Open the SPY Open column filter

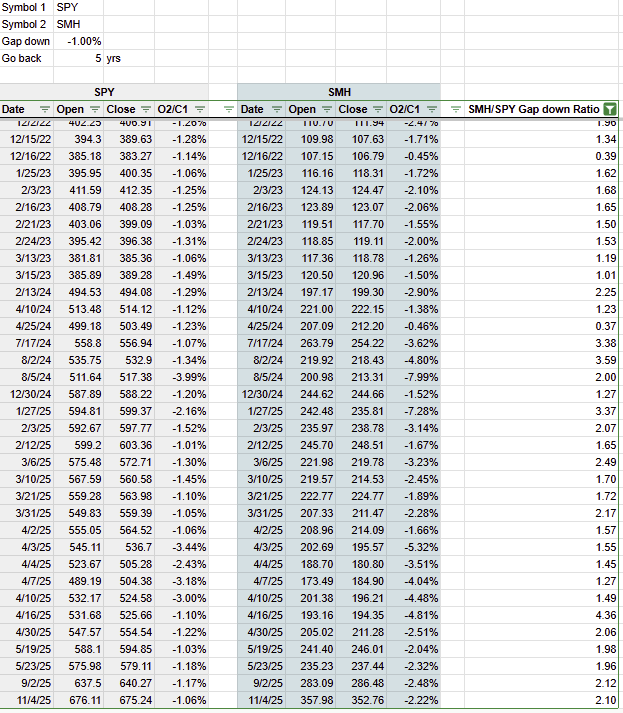(95, 109)
